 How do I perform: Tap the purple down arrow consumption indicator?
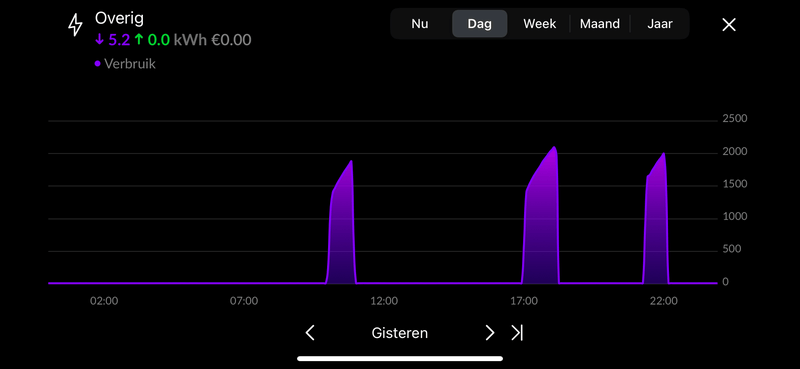coord(99,40)
